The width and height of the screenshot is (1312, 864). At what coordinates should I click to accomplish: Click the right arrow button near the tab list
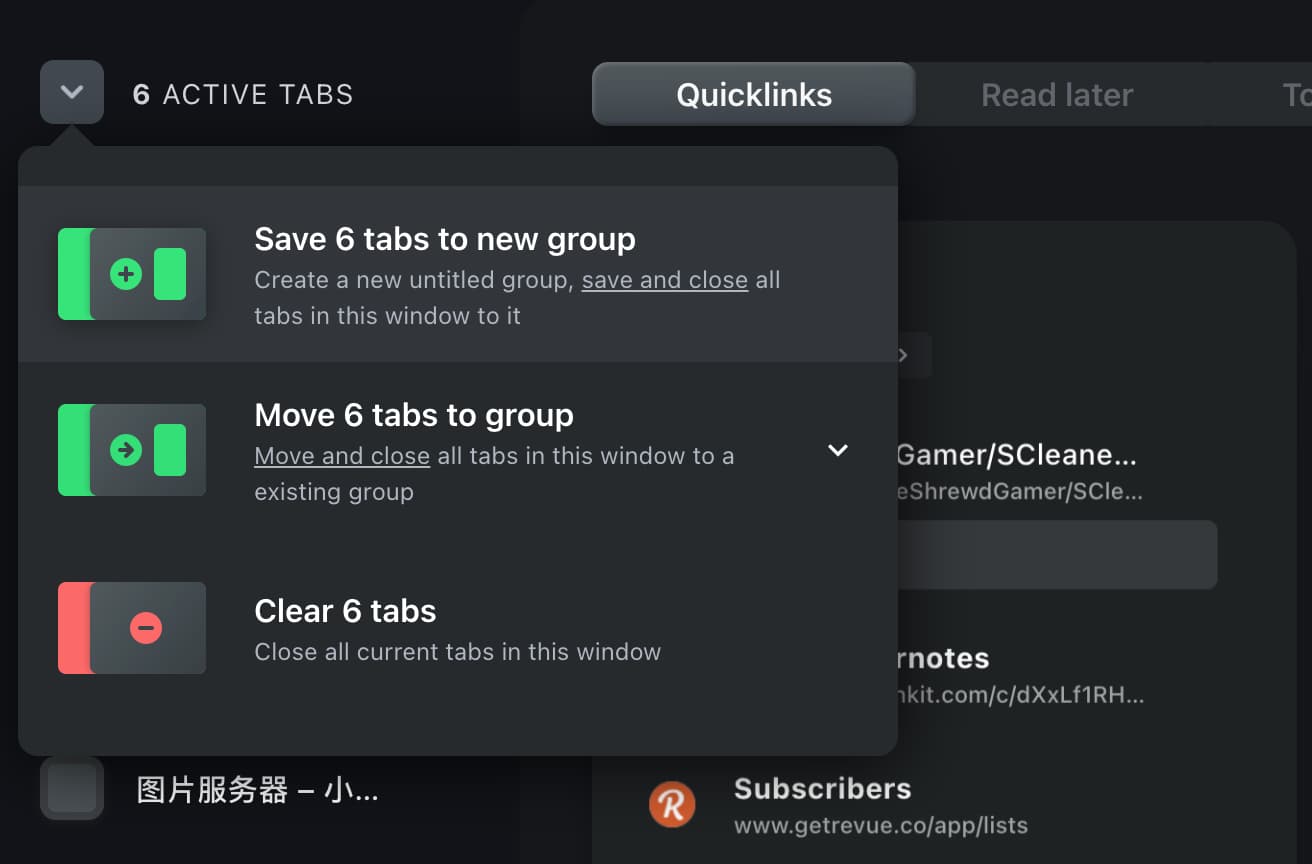click(x=905, y=355)
